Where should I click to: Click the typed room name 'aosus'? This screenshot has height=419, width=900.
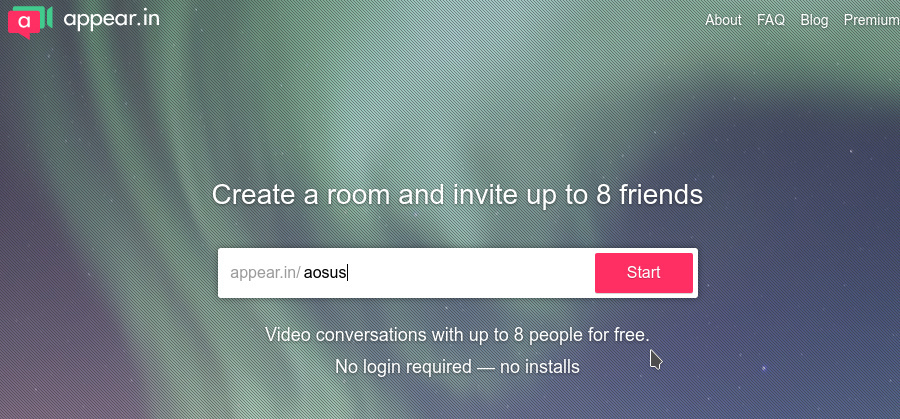325,273
